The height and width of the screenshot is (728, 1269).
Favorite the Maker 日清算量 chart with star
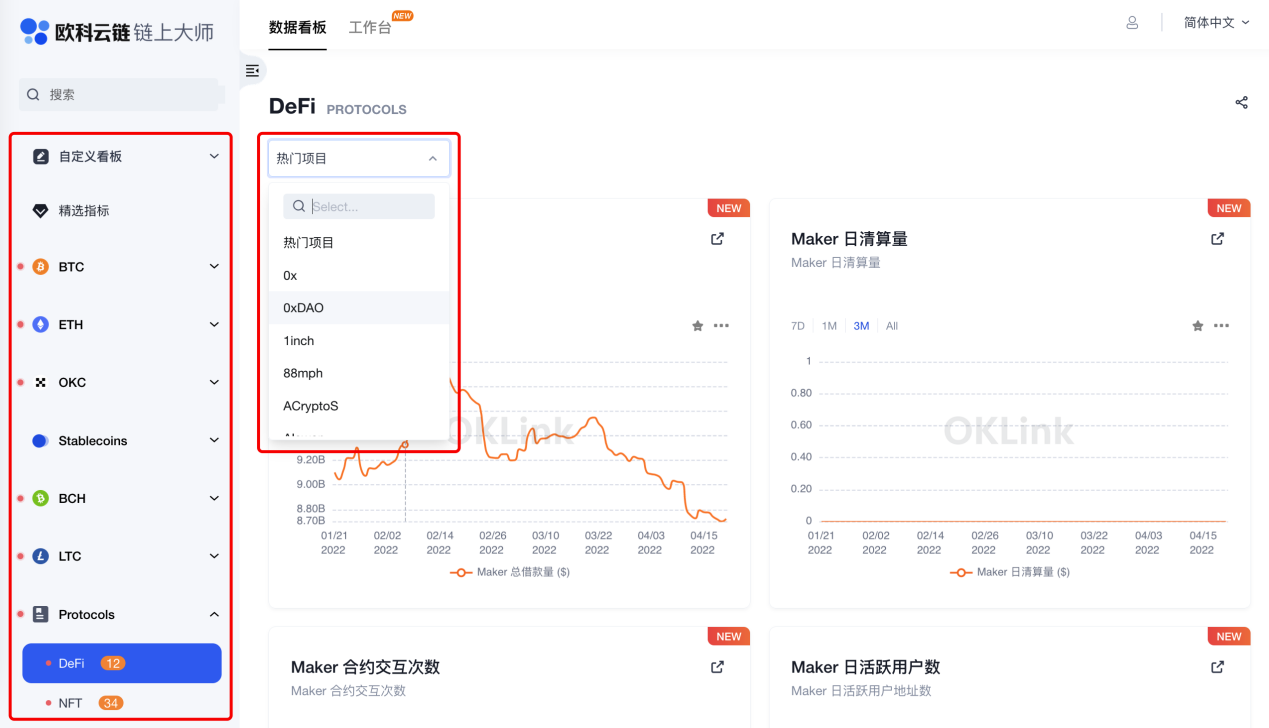pos(1197,326)
